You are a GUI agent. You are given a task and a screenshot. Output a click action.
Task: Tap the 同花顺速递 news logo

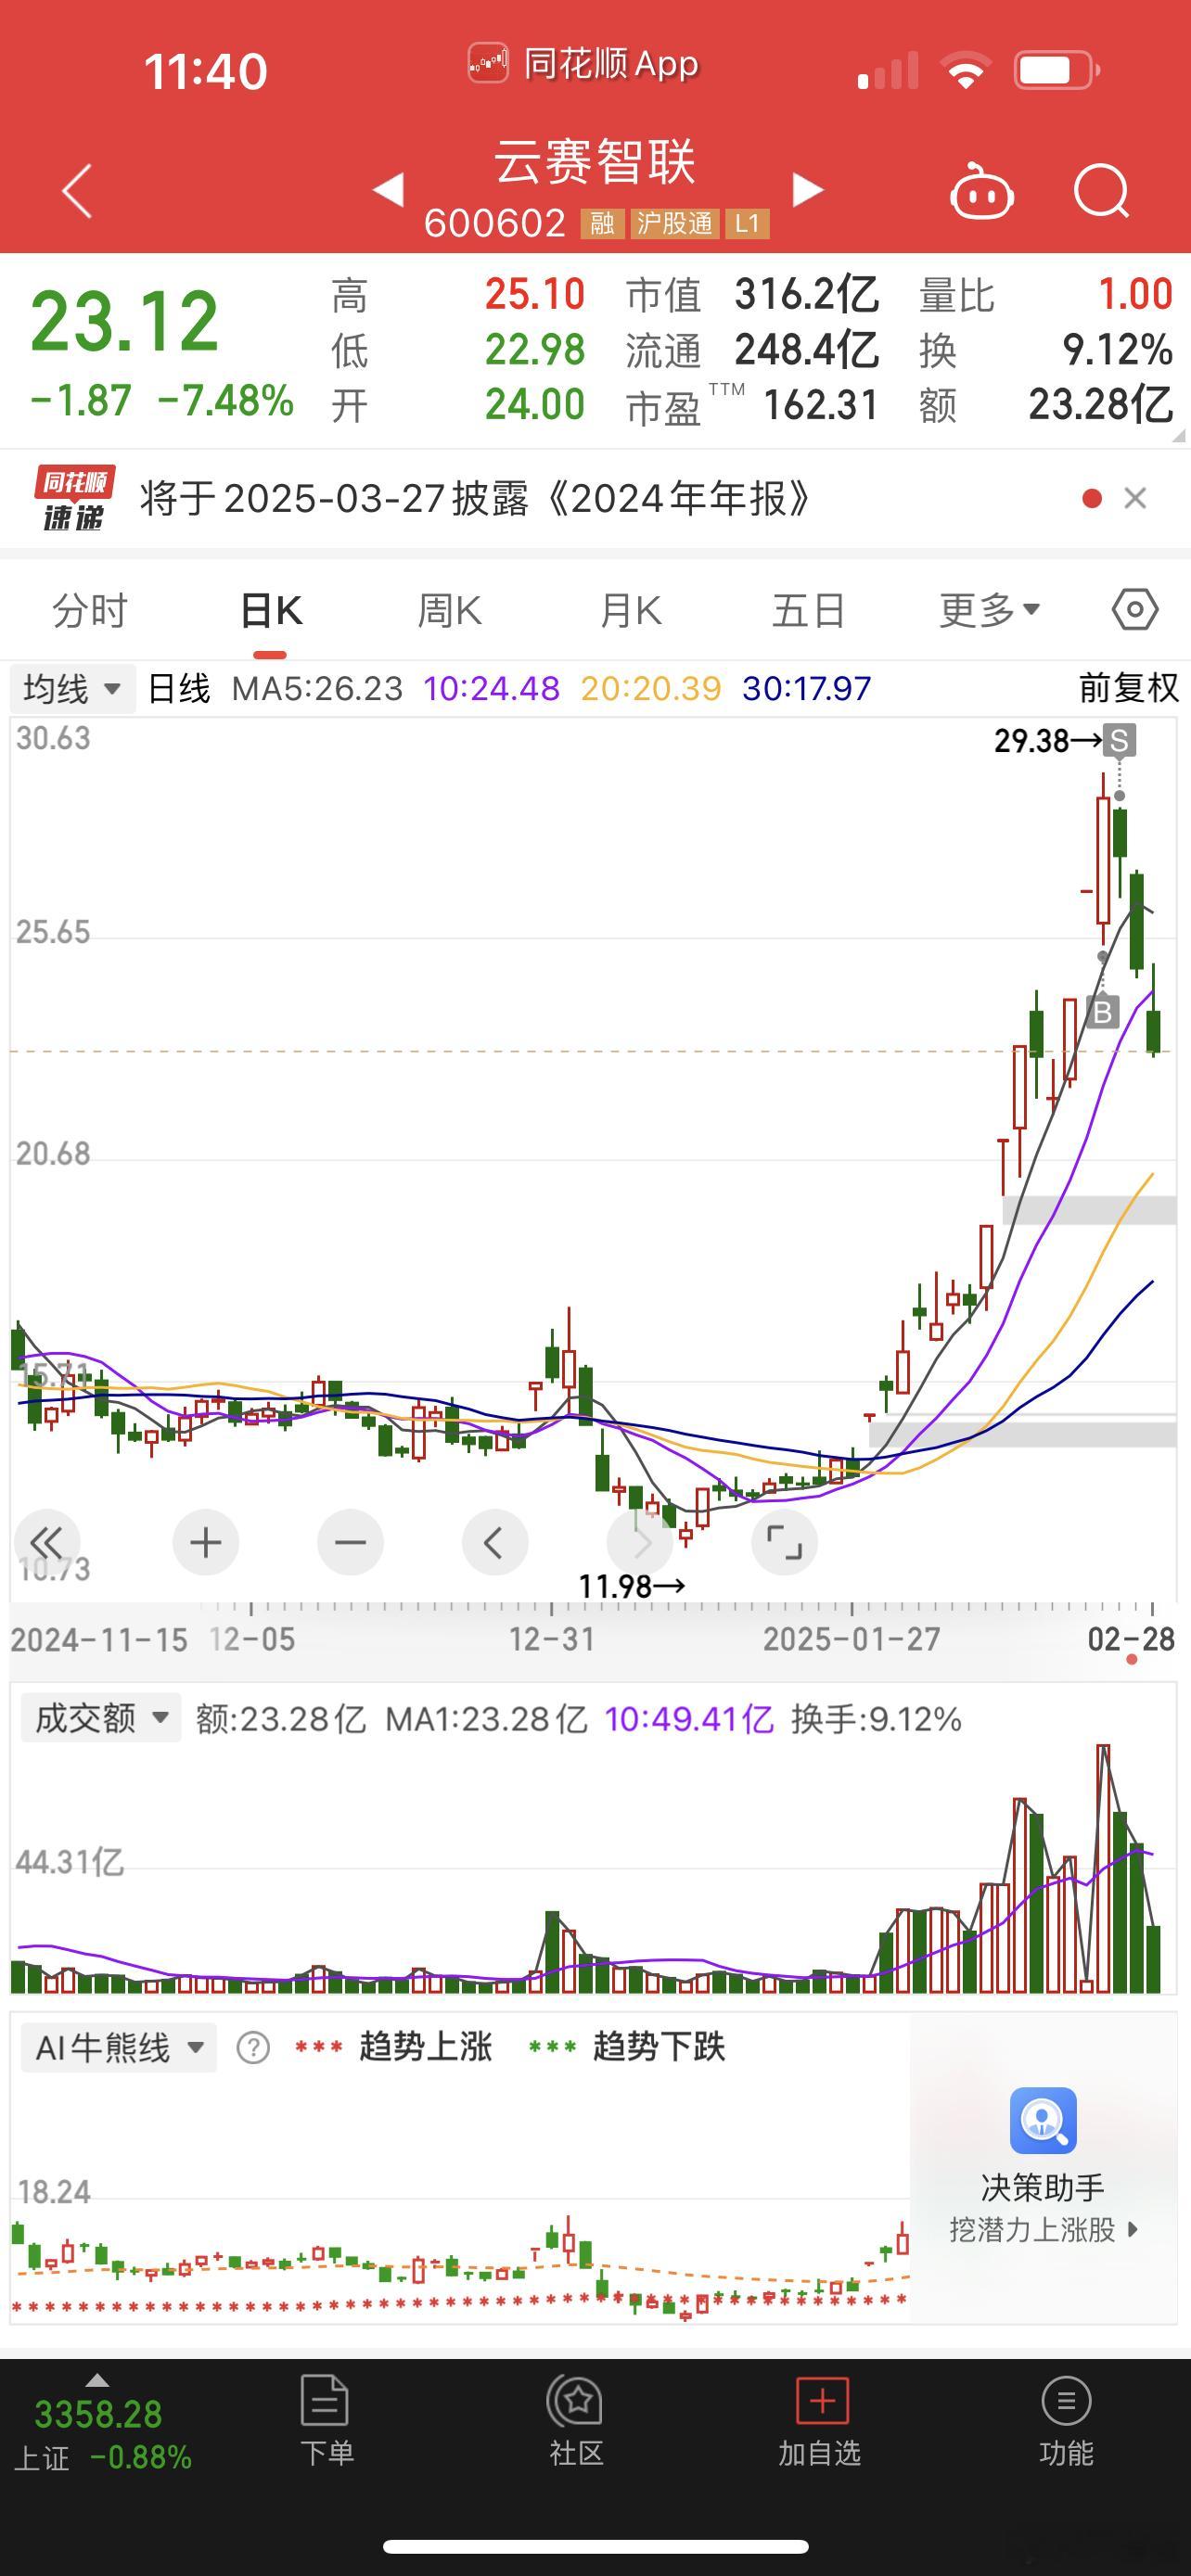(x=74, y=498)
